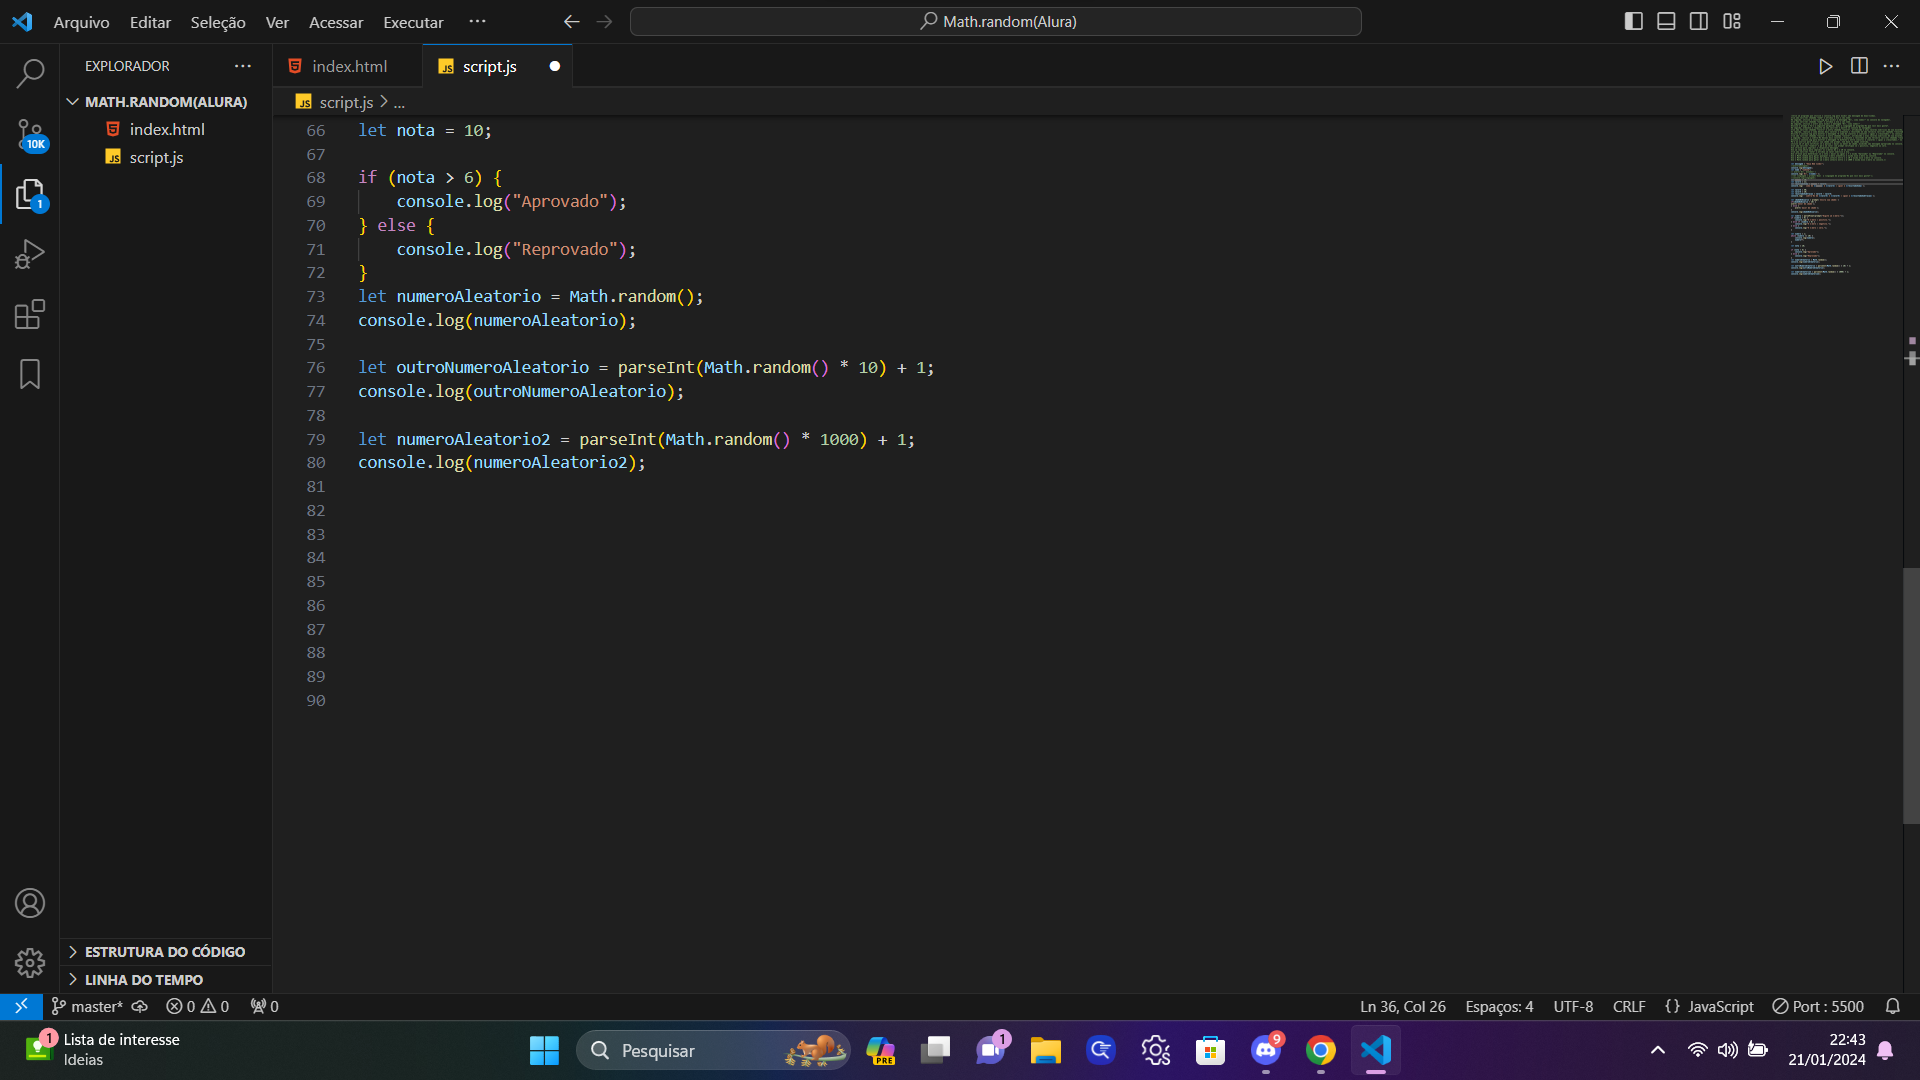Click Ln 36, Col 26 indicator
This screenshot has height=1080, width=1920.
tap(1402, 1006)
